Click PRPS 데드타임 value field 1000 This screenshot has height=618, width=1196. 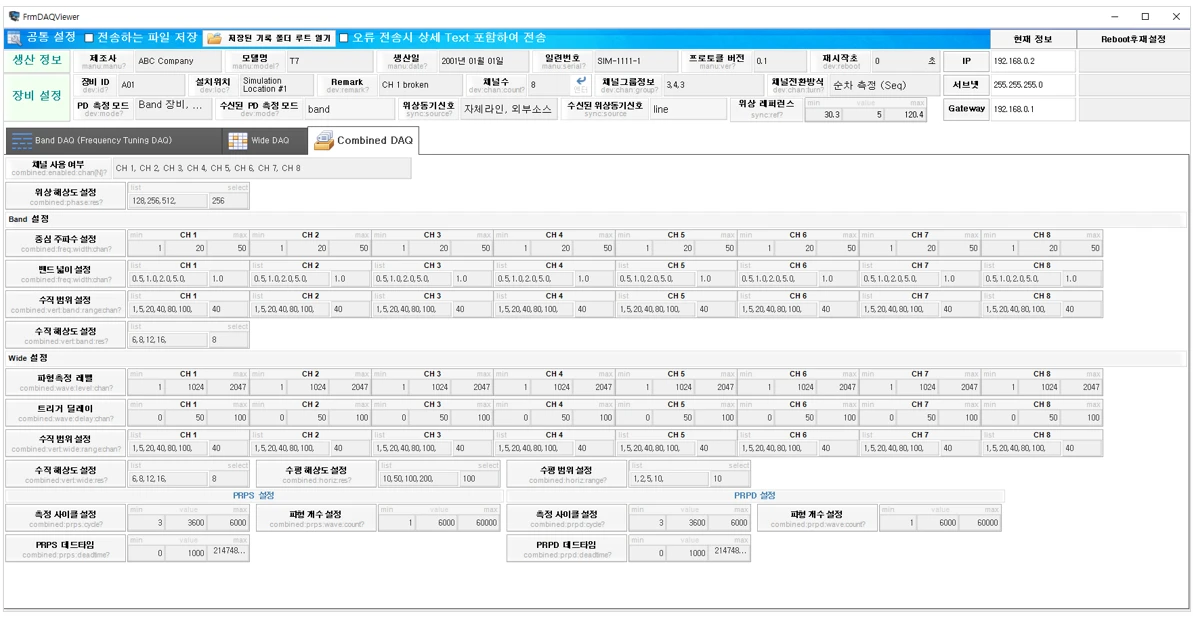[x=187, y=553]
